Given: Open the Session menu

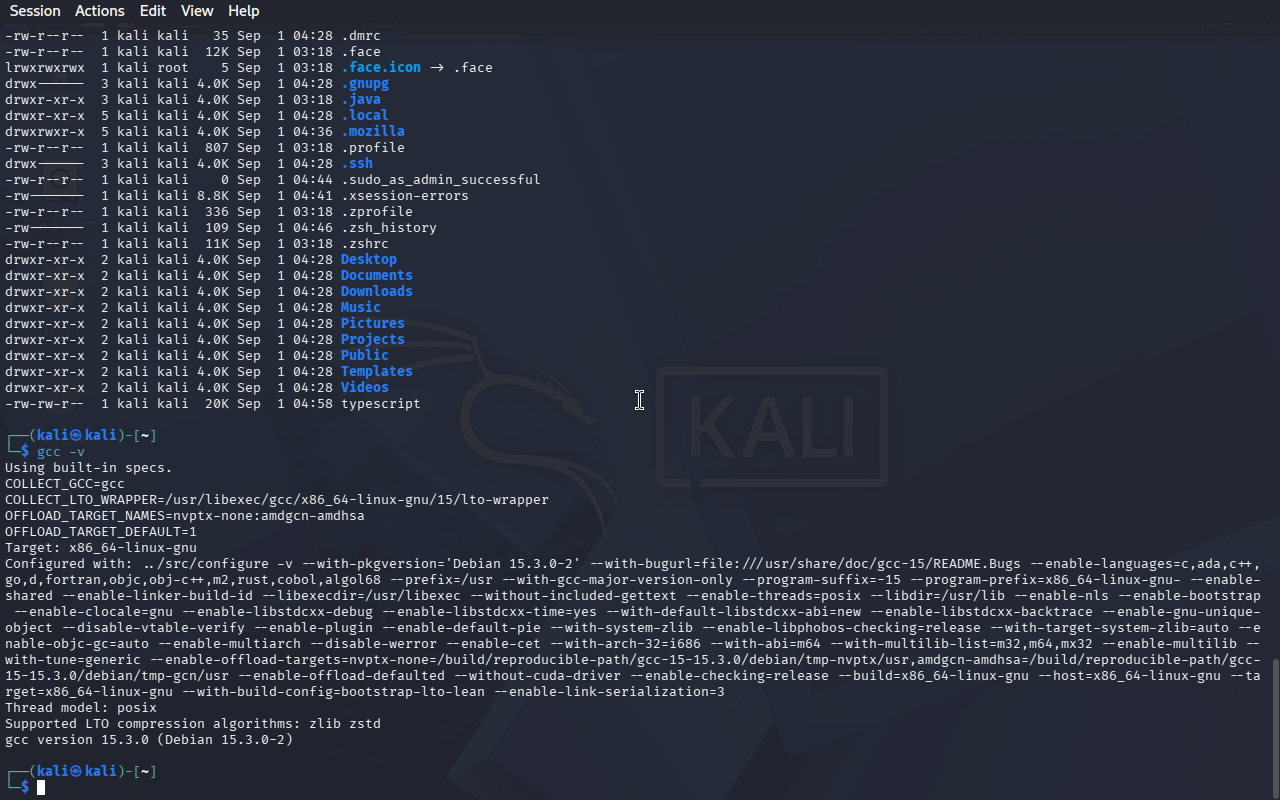Looking at the screenshot, I should pyautogui.click(x=35, y=11).
